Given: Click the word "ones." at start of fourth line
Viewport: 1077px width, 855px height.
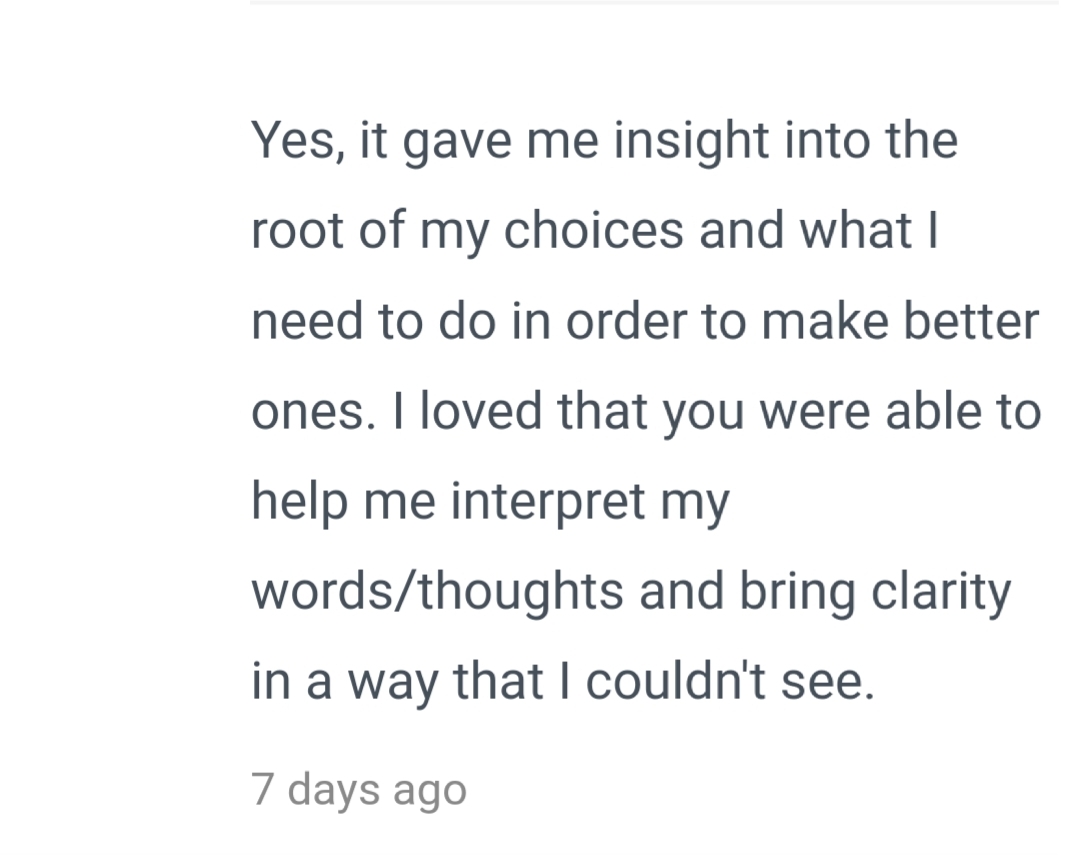Looking at the screenshot, I should coord(314,411).
